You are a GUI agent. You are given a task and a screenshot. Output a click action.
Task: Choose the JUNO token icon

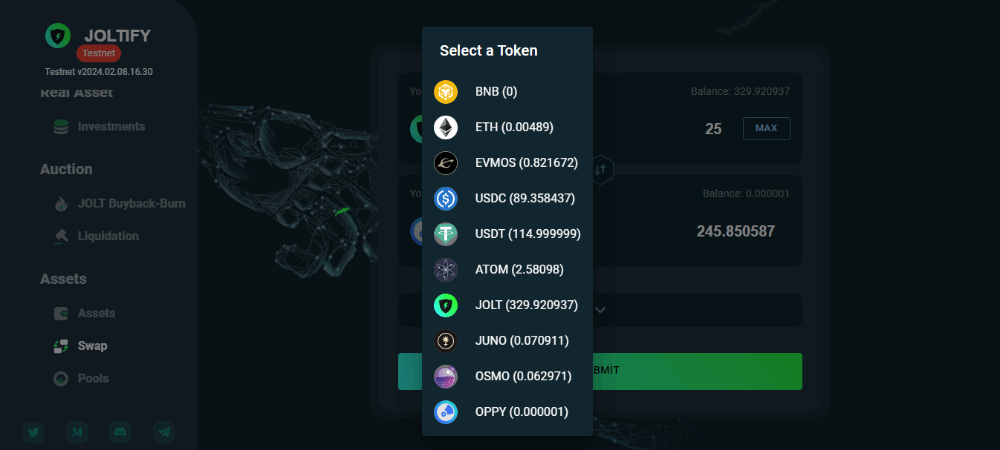pyautogui.click(x=446, y=341)
